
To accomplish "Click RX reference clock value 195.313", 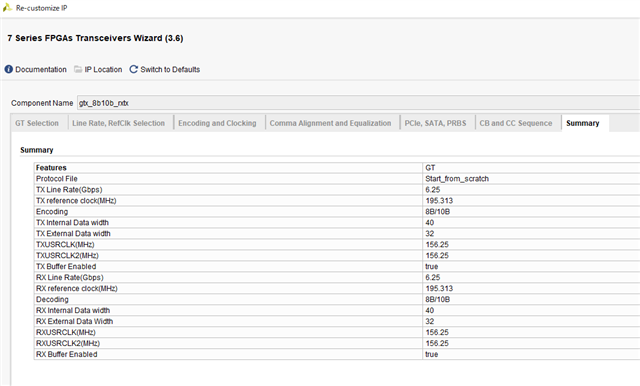I will pyautogui.click(x=439, y=289).
